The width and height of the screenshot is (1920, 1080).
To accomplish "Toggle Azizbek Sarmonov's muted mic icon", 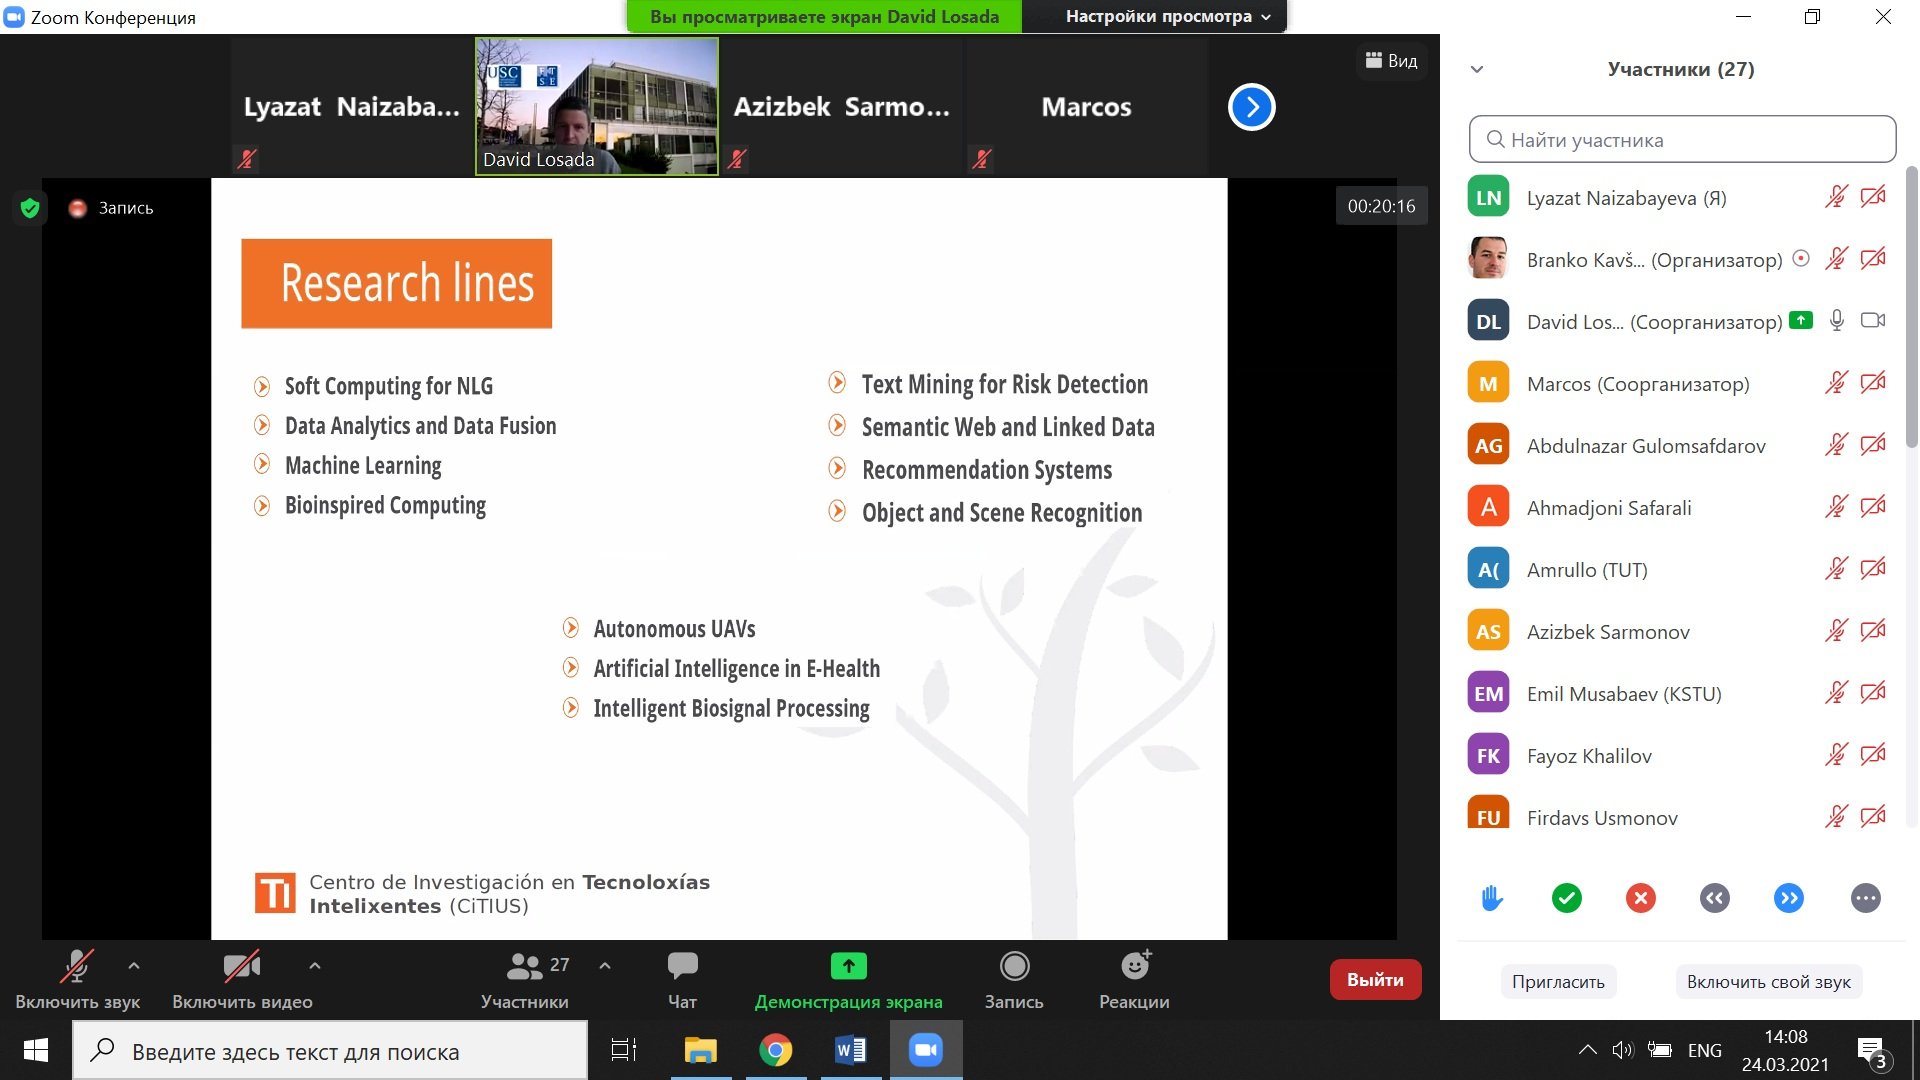I will click(1837, 631).
